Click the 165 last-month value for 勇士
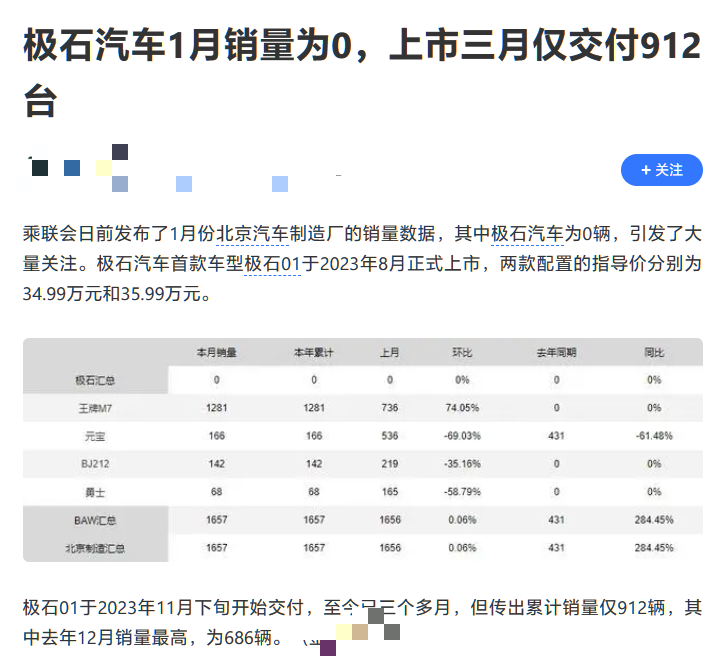 [389, 492]
